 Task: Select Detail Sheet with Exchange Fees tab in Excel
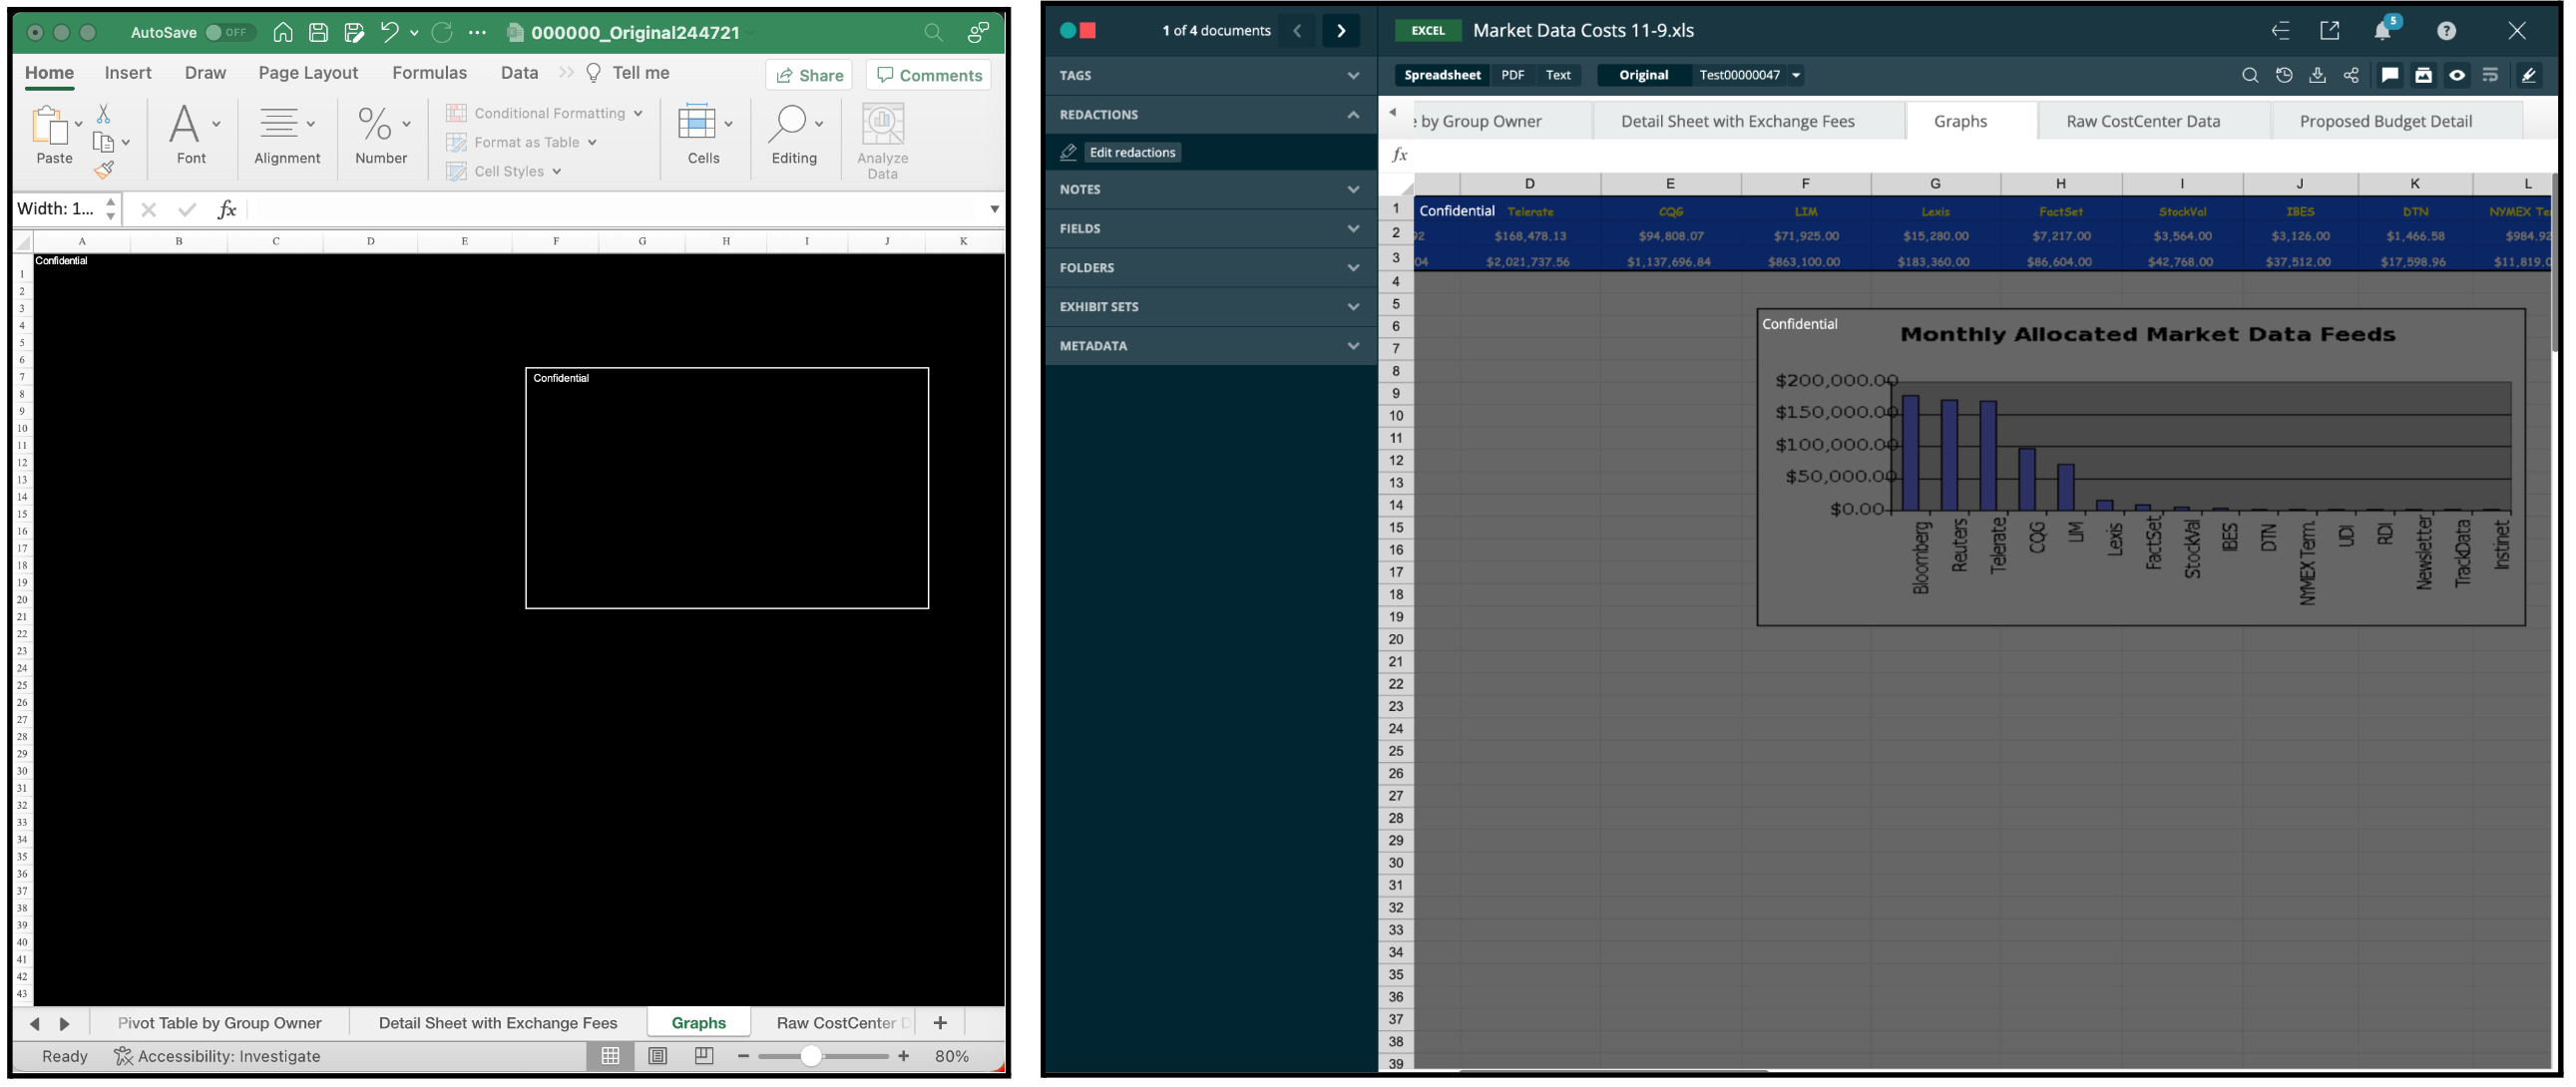[x=498, y=1023]
